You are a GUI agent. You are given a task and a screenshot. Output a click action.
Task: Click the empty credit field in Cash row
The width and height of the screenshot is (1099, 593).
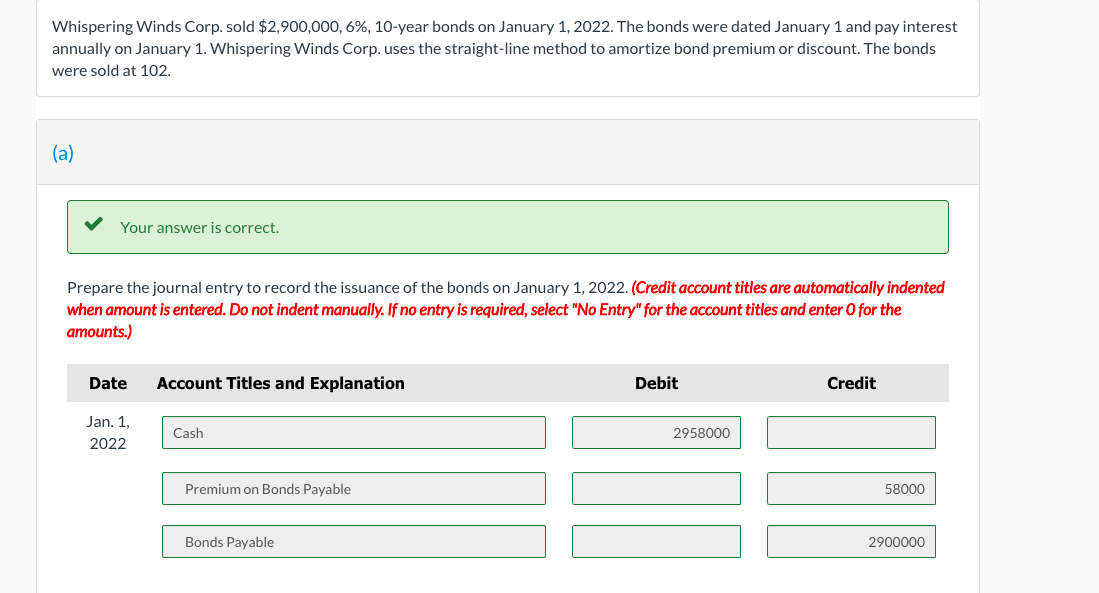(x=851, y=432)
